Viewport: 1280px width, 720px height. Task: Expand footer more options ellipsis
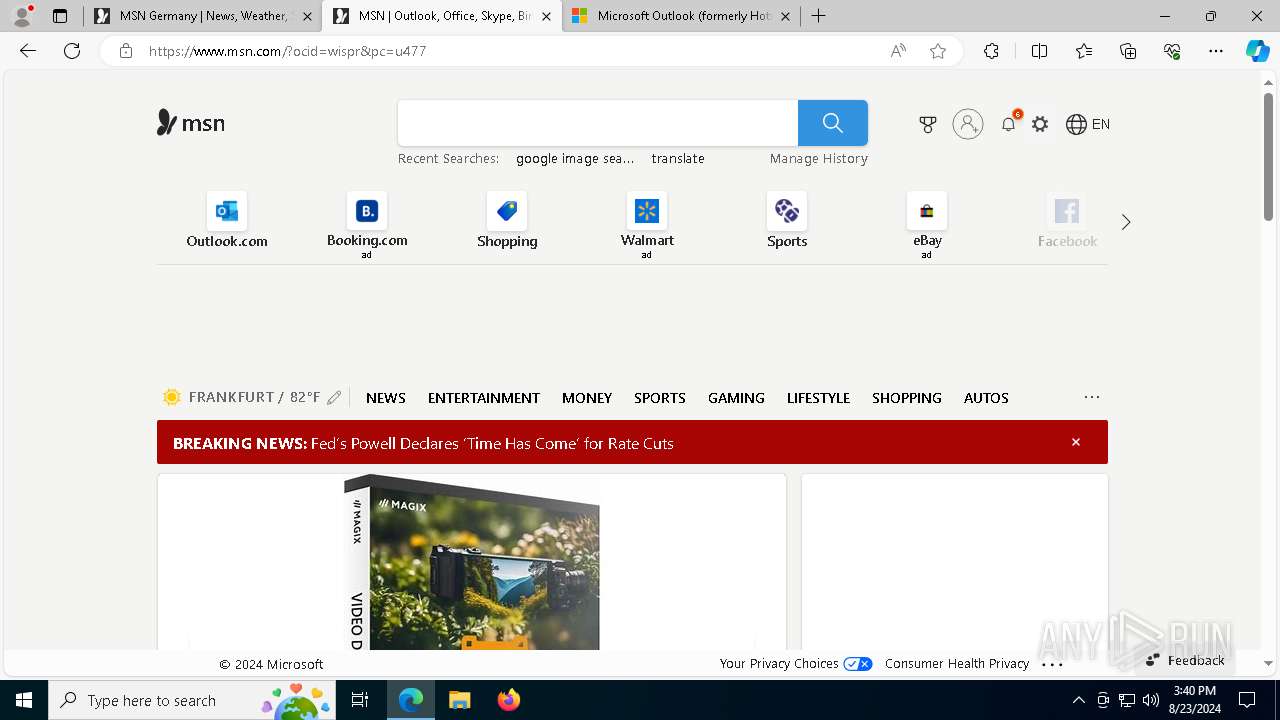pyautogui.click(x=1052, y=664)
